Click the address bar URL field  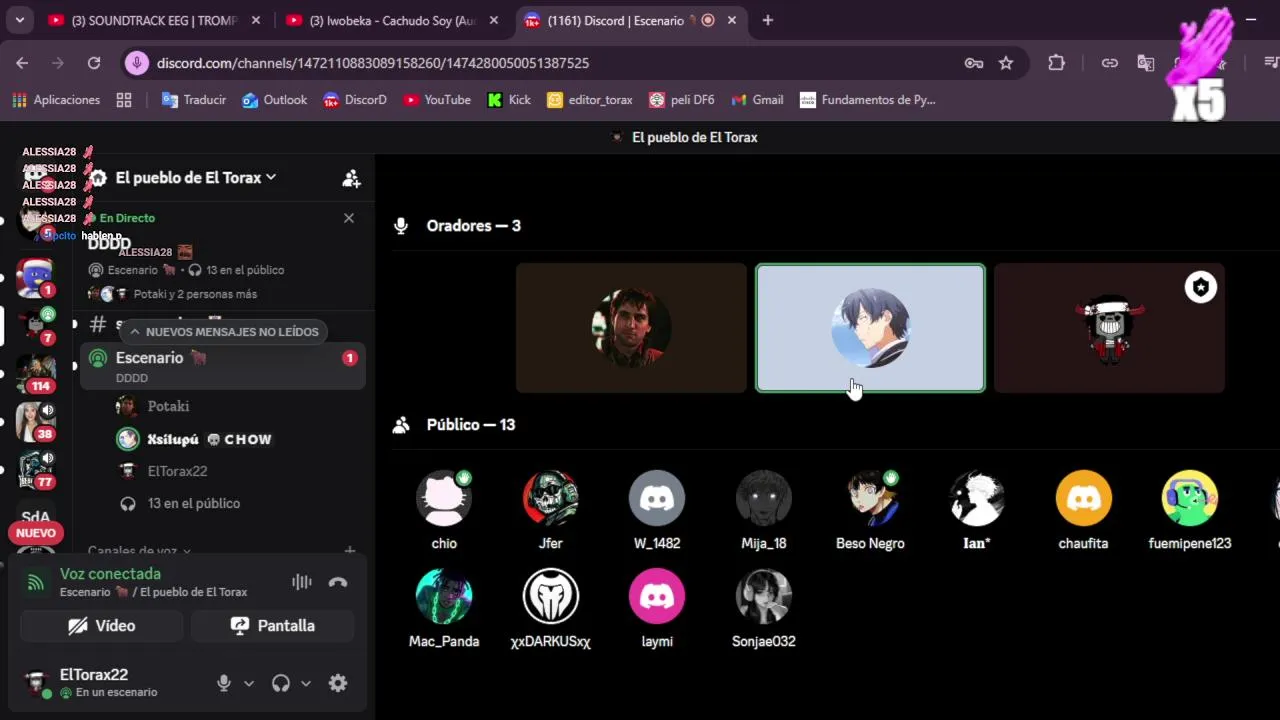click(x=372, y=63)
